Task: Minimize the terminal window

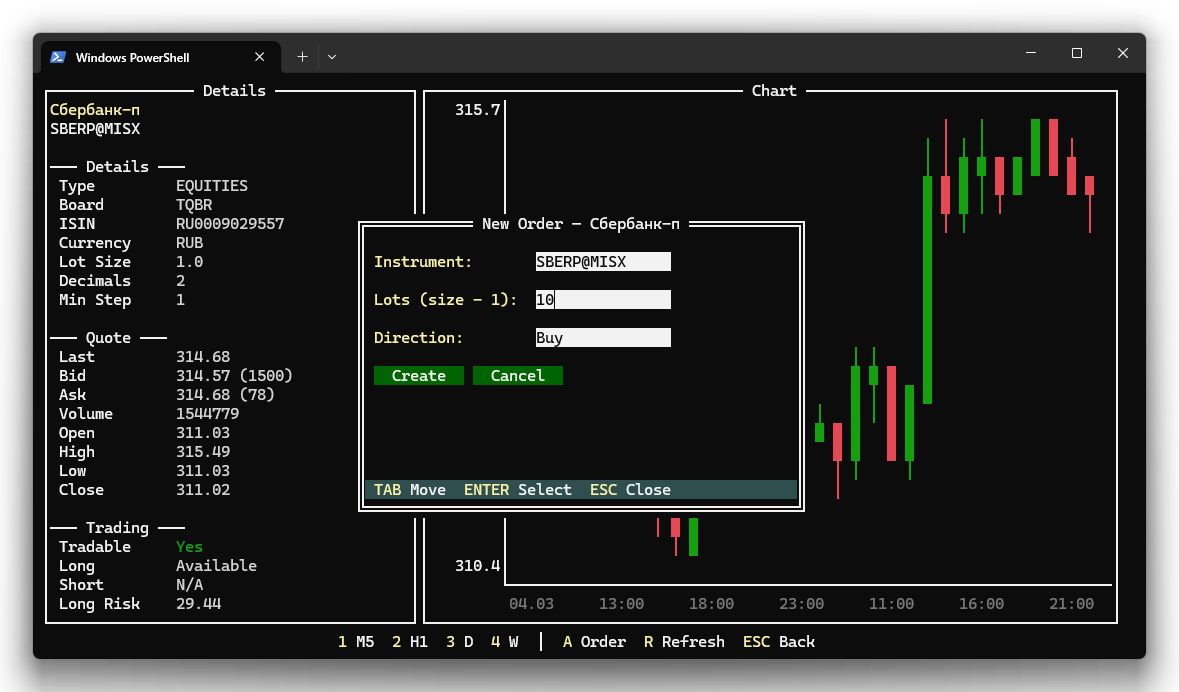Action: pyautogui.click(x=1031, y=53)
